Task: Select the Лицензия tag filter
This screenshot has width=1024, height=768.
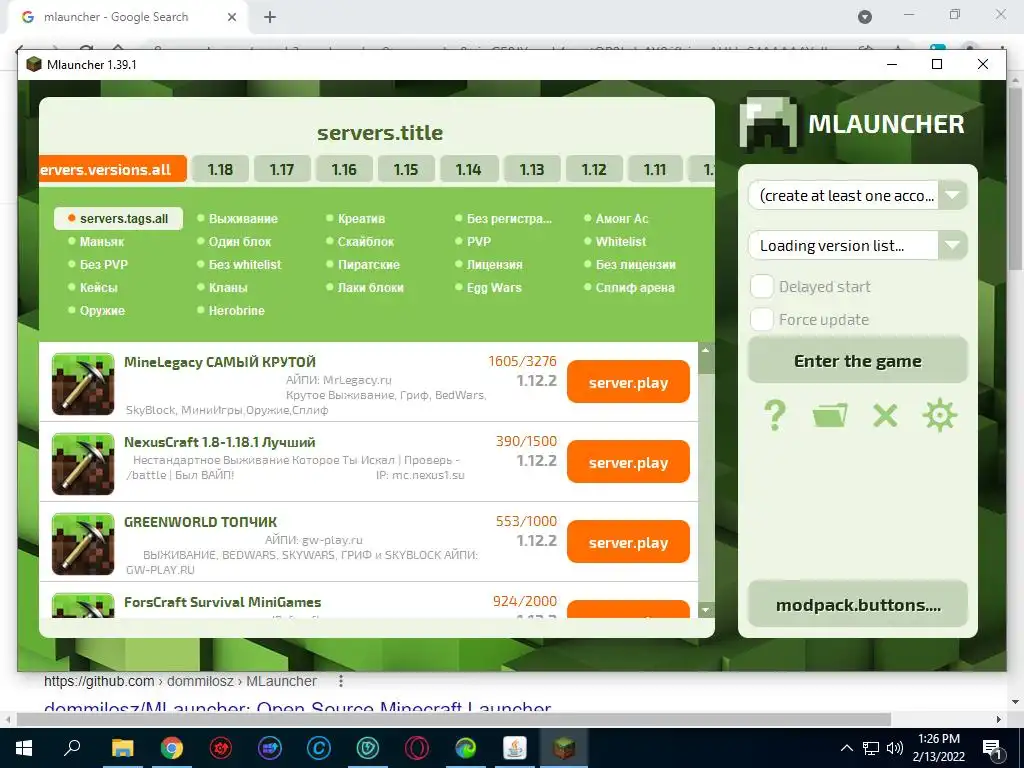Action: pyautogui.click(x=488, y=264)
